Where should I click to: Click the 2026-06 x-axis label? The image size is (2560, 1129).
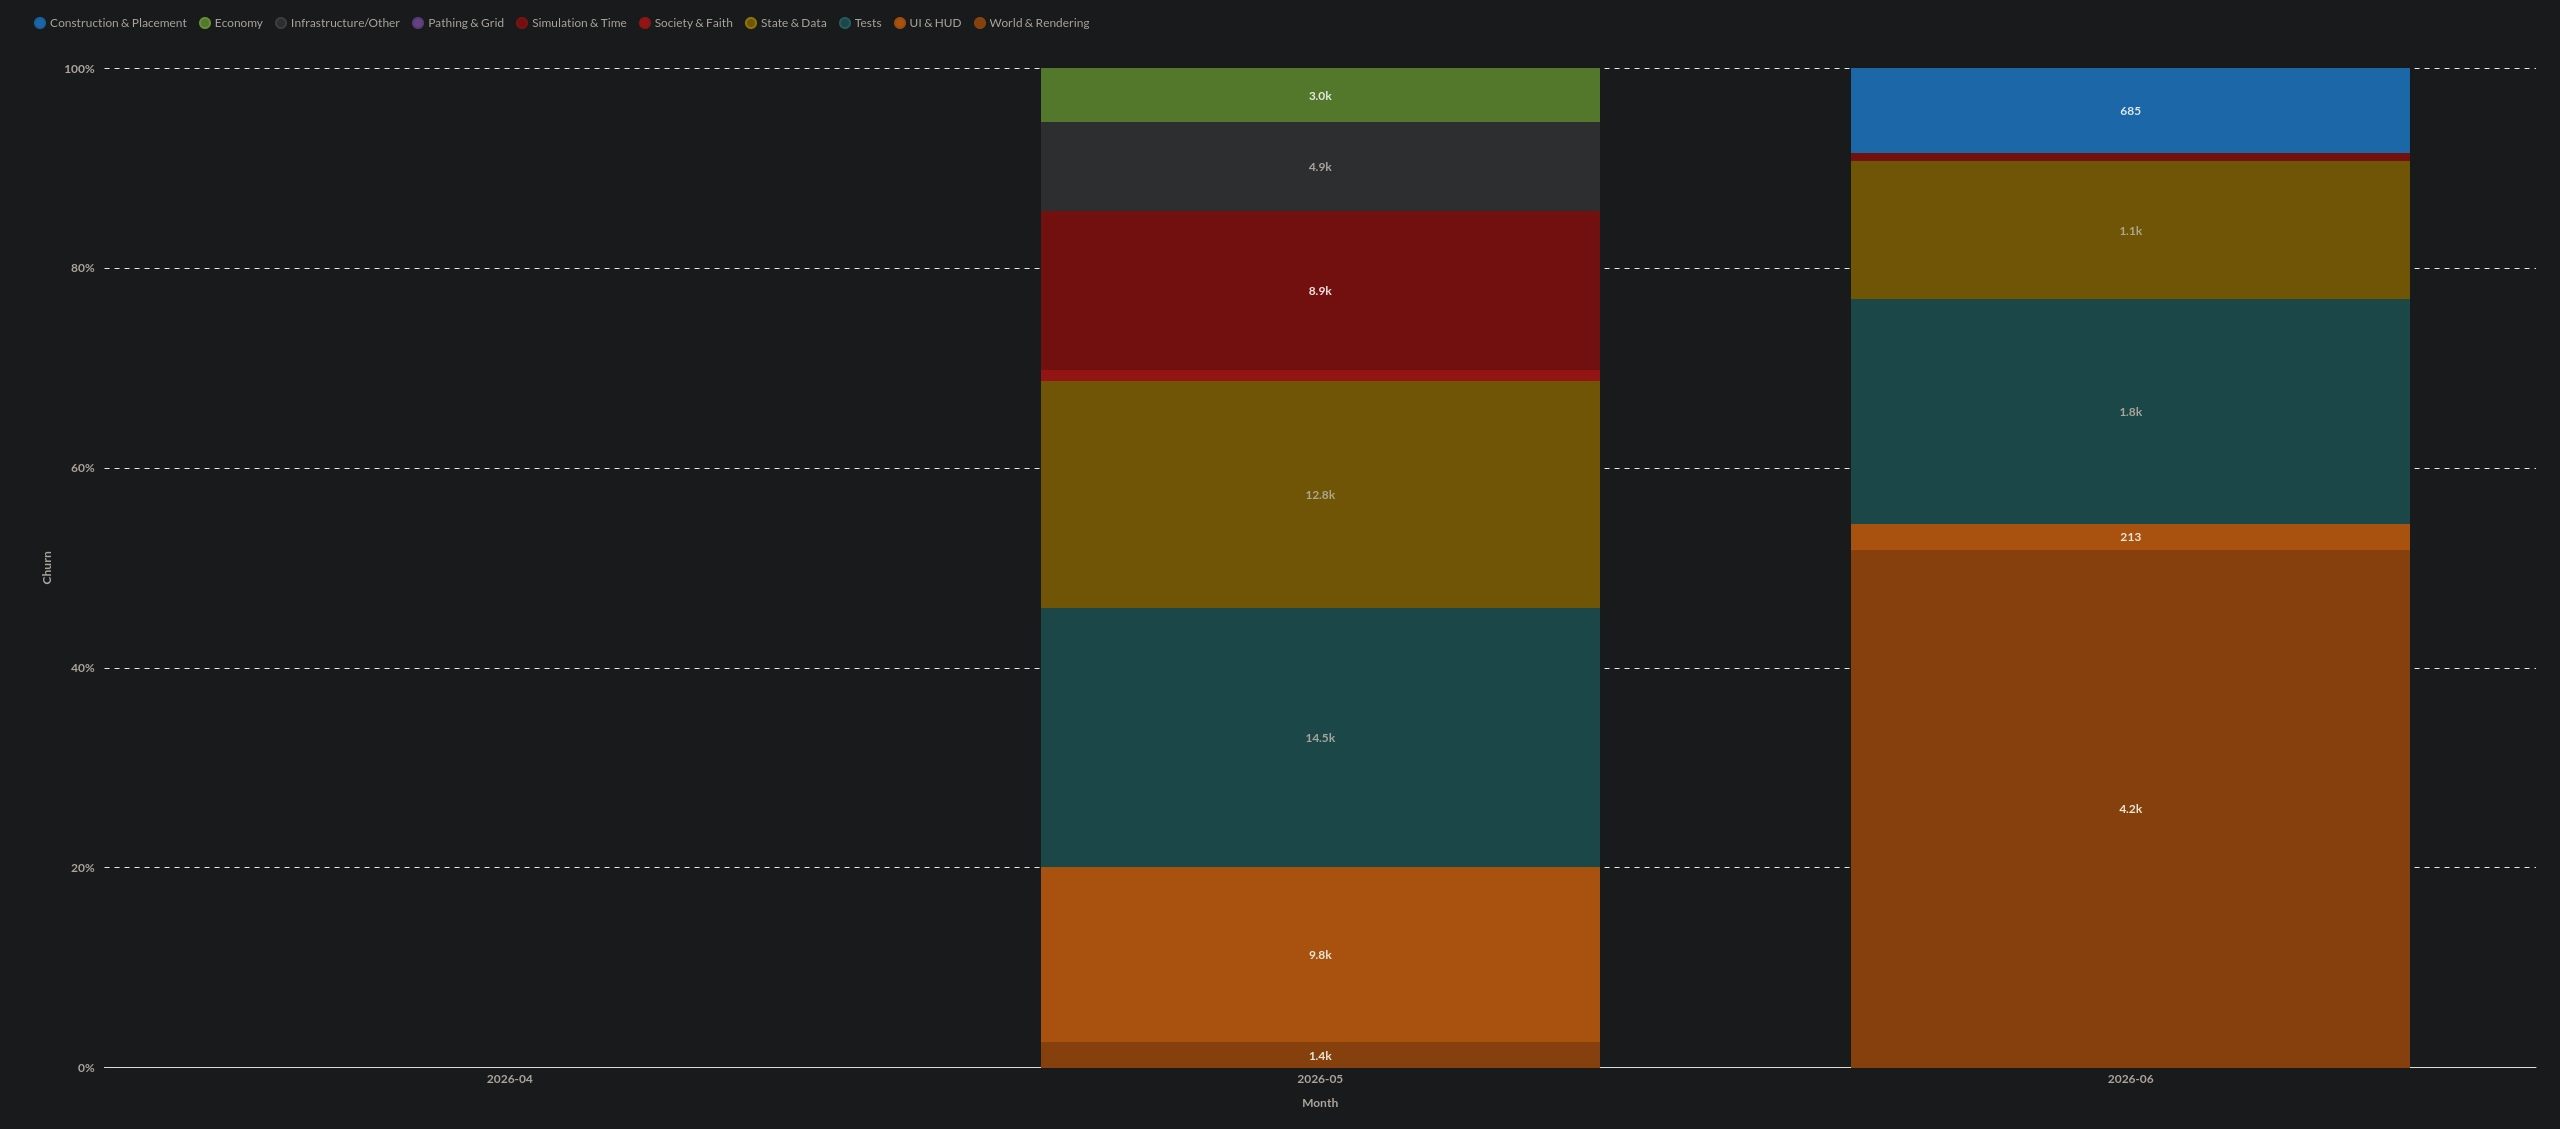click(x=2130, y=1079)
